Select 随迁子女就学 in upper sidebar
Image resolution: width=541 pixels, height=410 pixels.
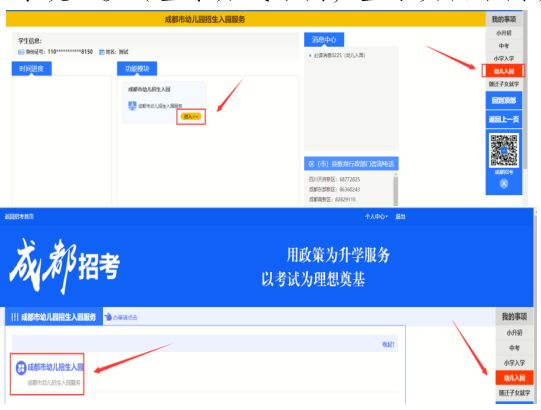504,84
